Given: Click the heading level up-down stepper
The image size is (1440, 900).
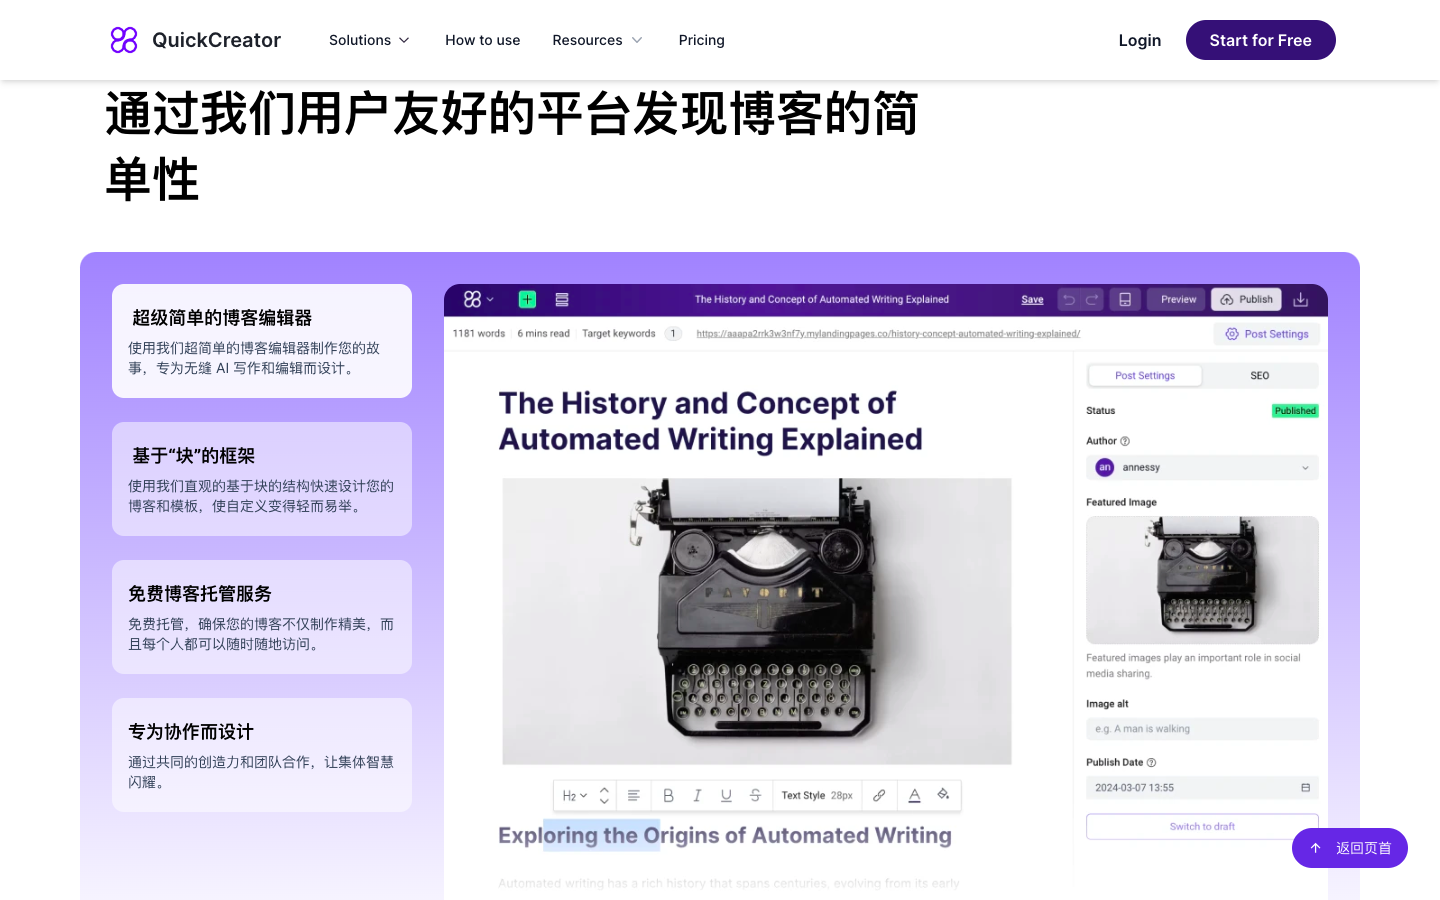Looking at the screenshot, I should click(x=604, y=796).
